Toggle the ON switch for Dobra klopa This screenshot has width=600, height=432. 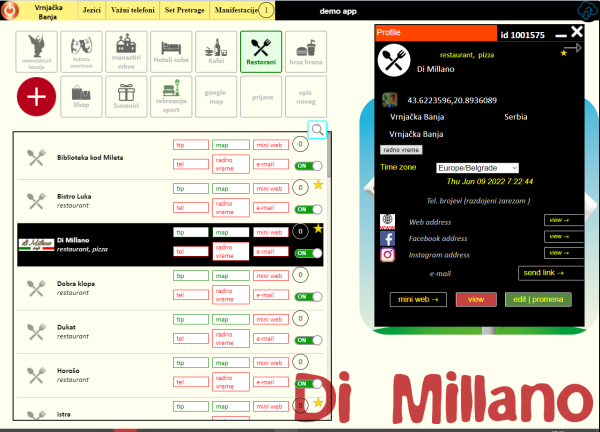[x=307, y=296]
